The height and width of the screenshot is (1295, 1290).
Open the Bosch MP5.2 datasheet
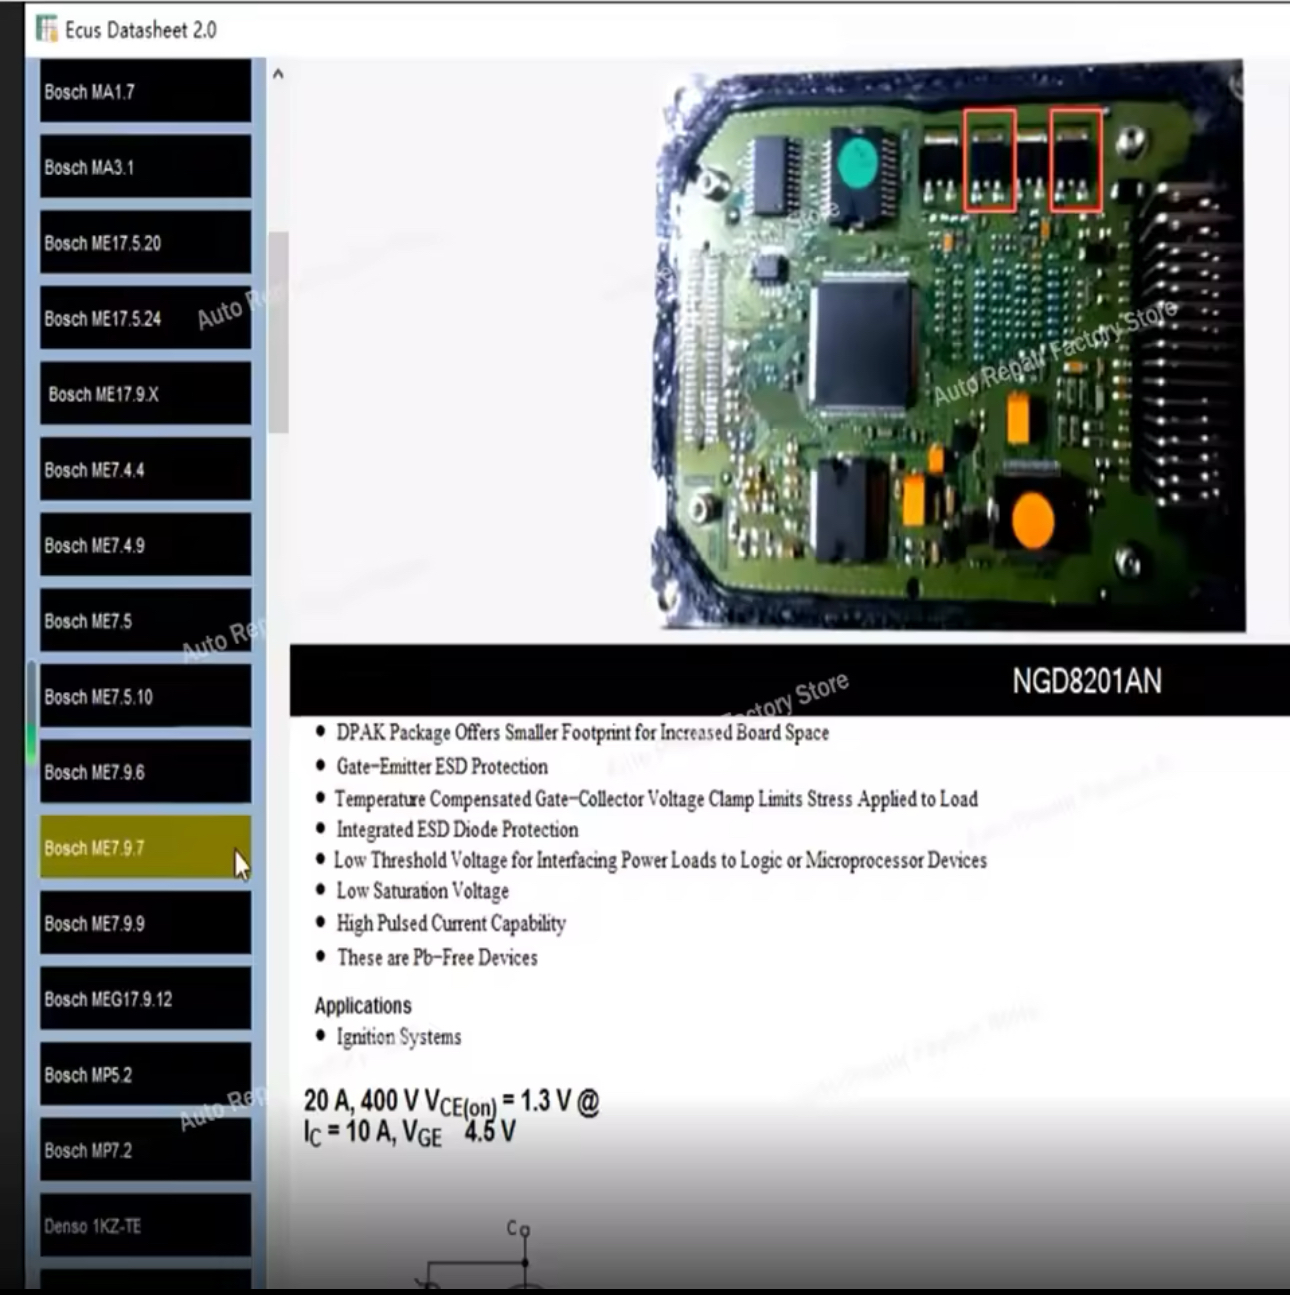click(x=145, y=1075)
